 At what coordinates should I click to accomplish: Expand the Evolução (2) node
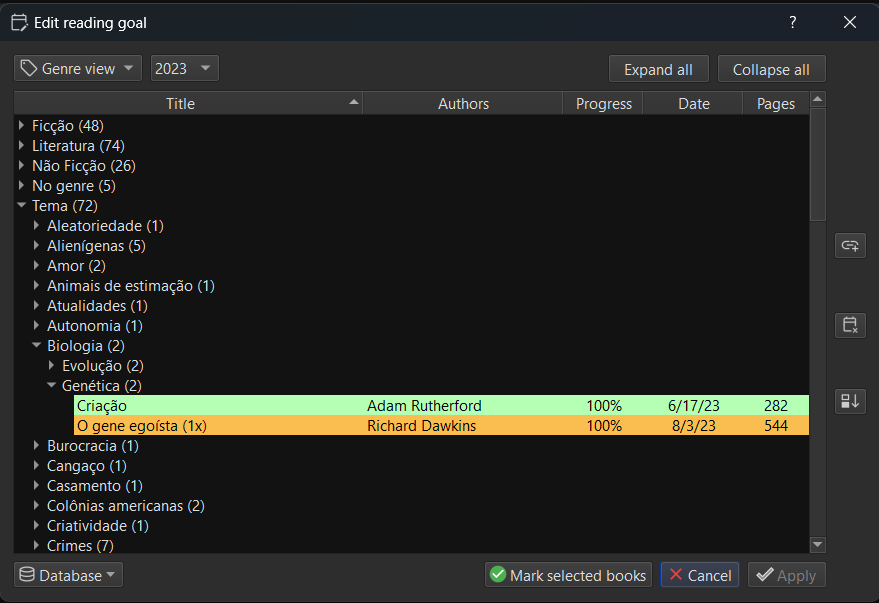52,366
